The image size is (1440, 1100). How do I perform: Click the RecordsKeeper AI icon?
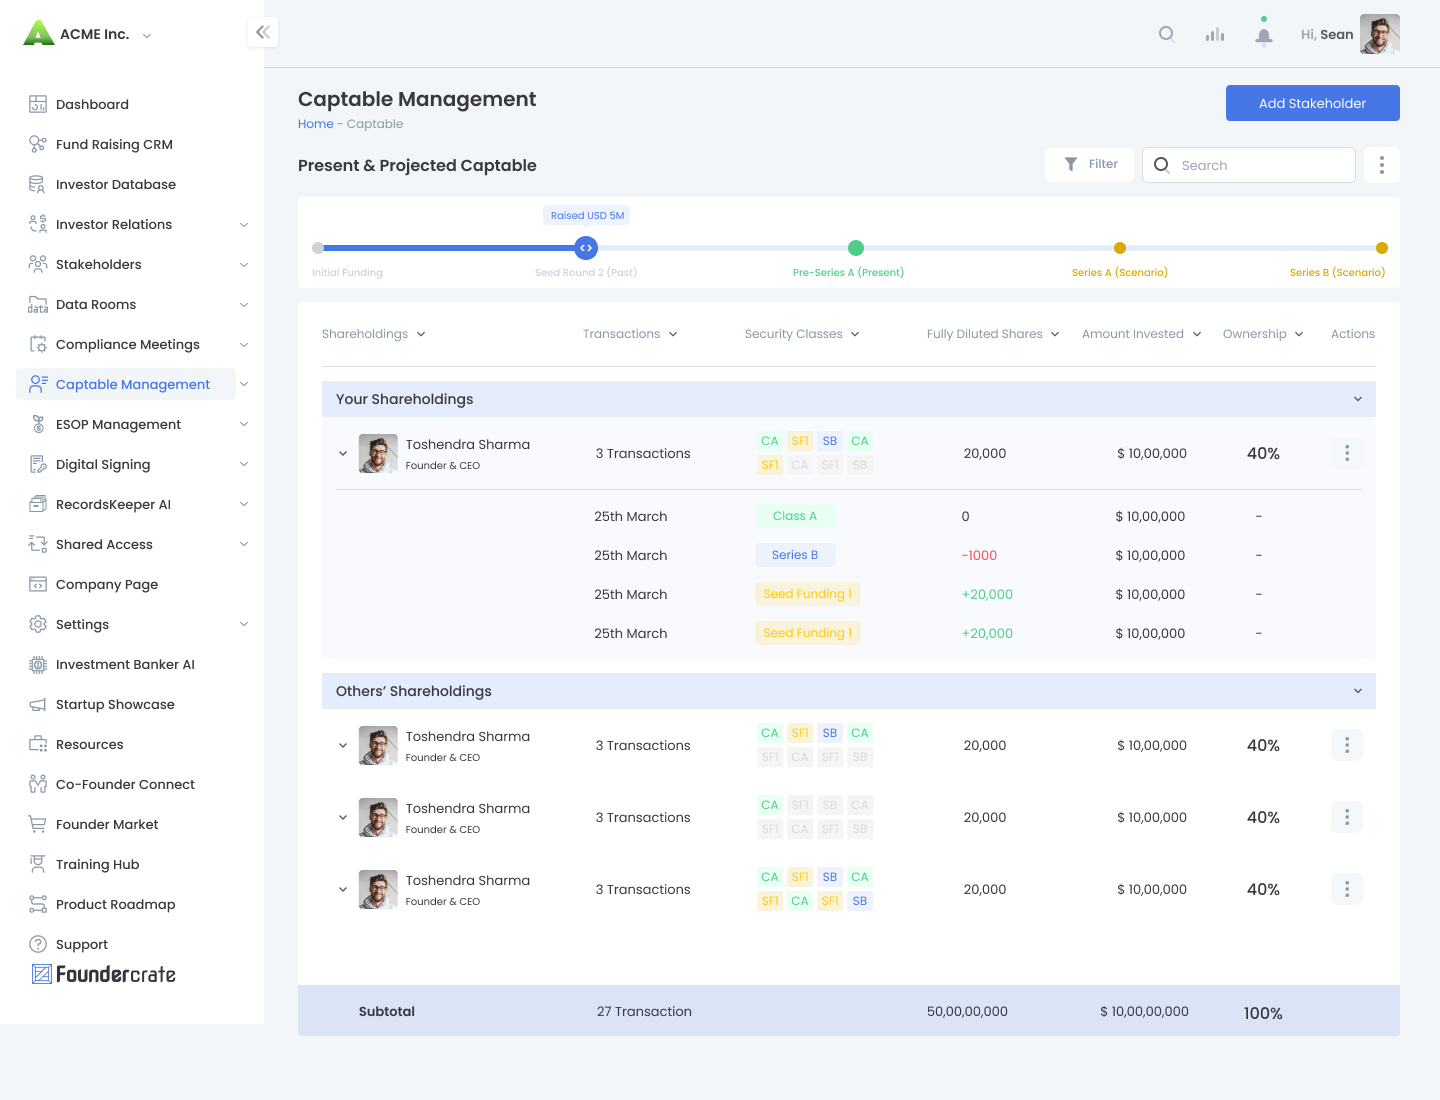click(38, 504)
